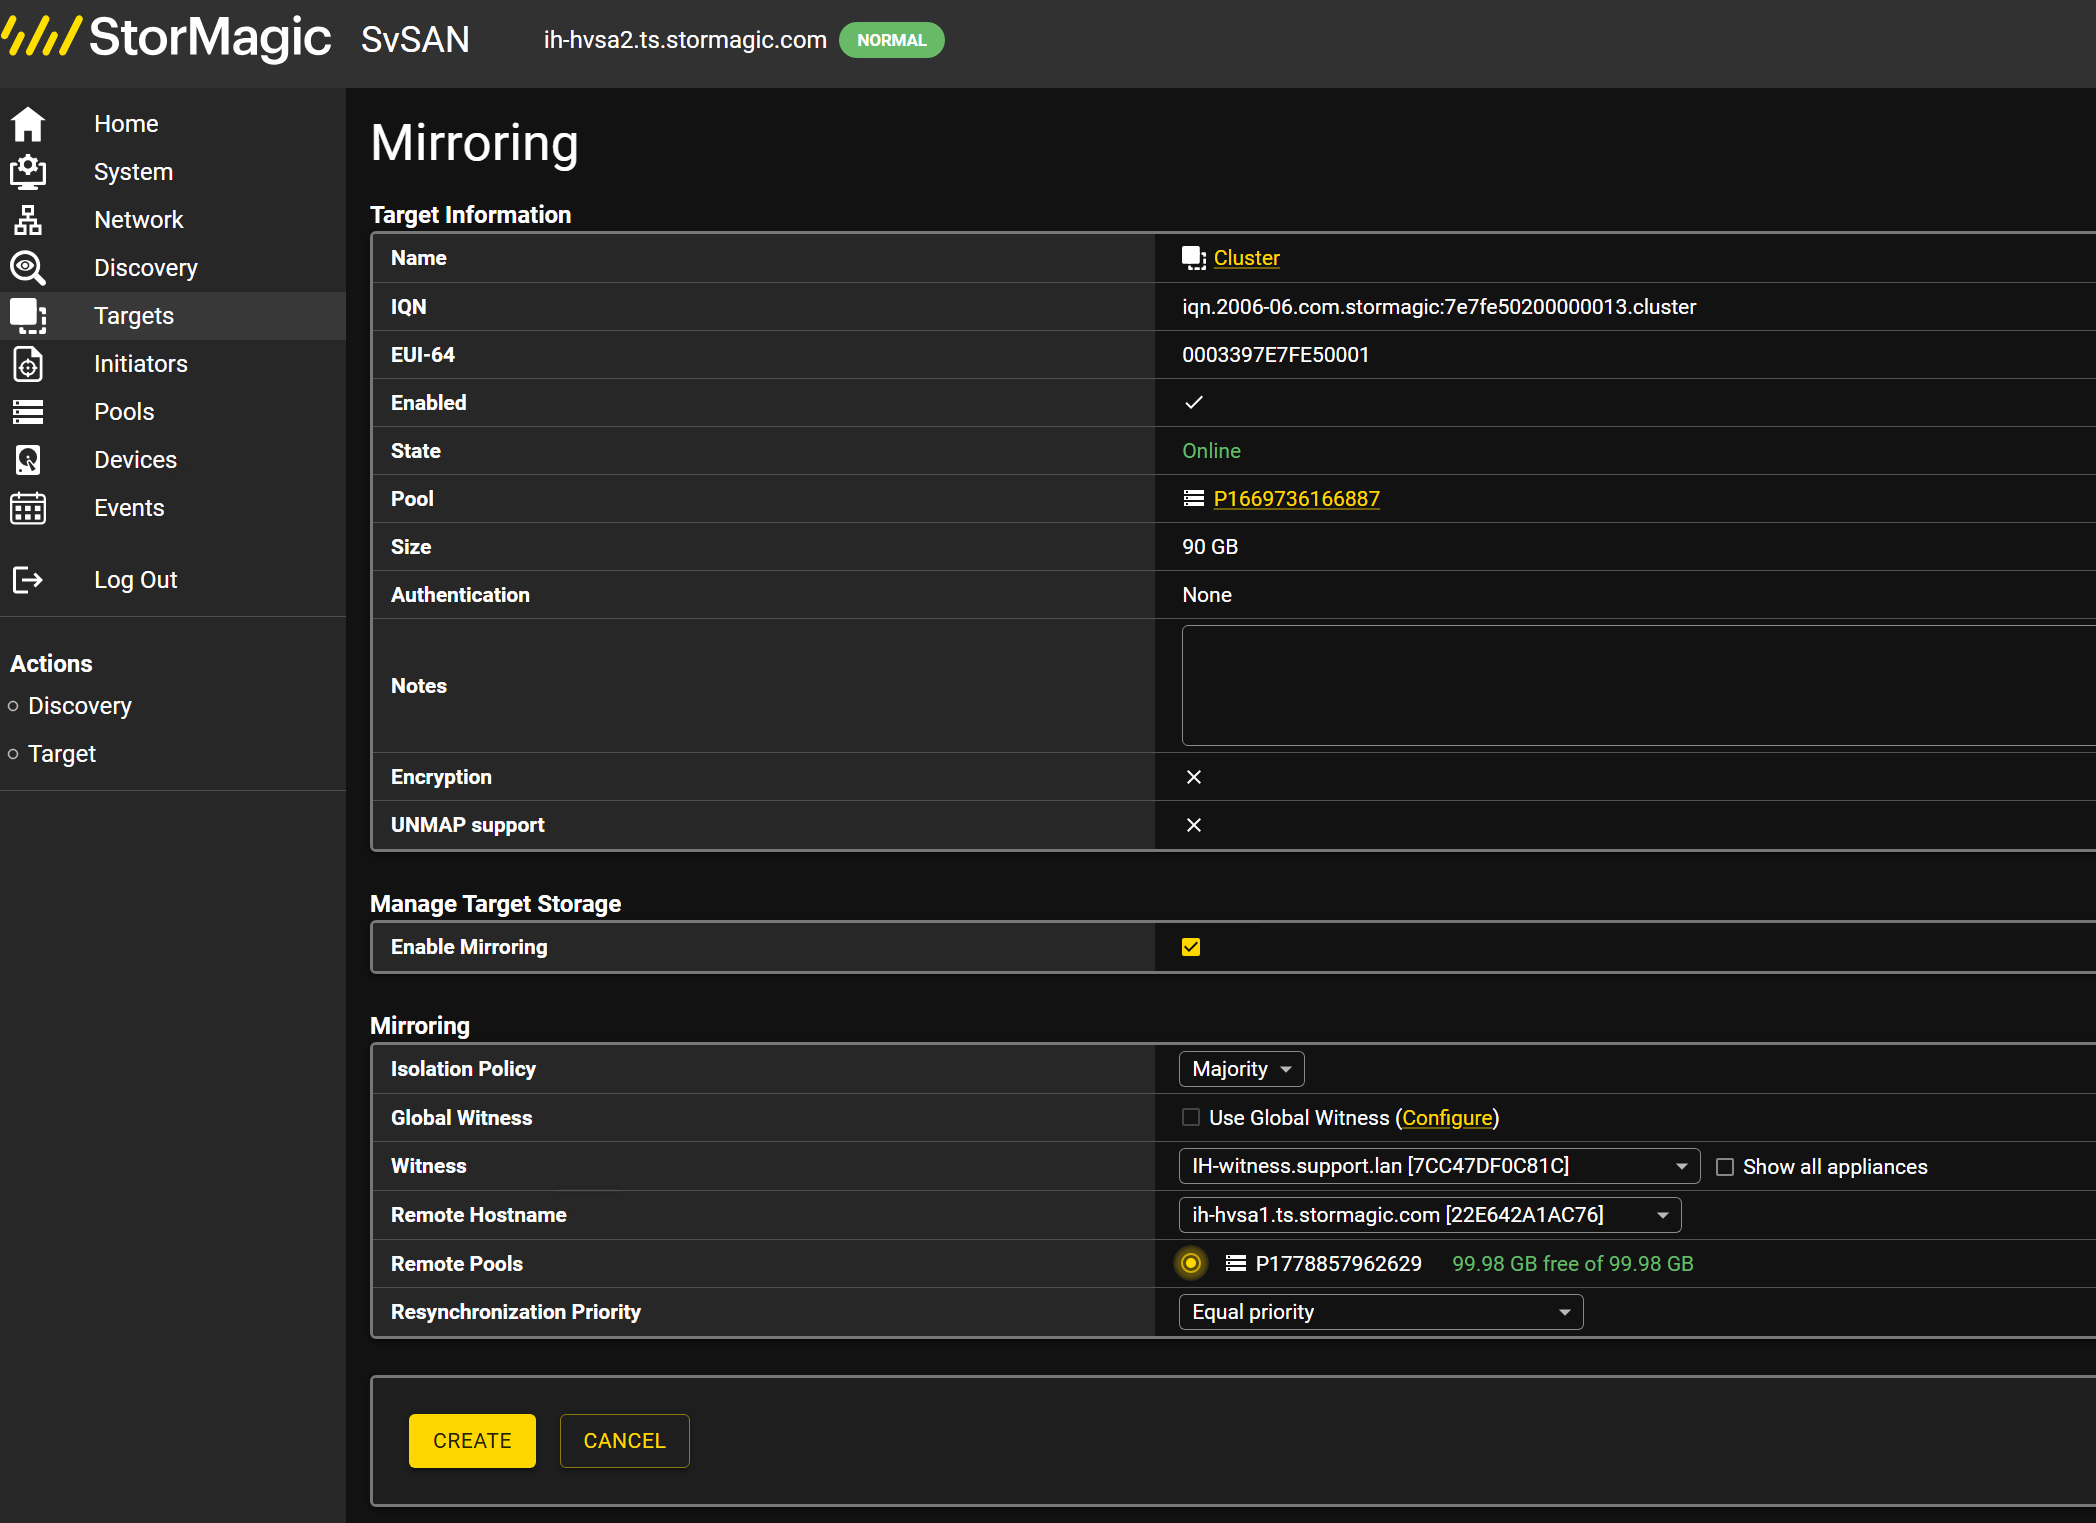
Task: Click the Events calendar icon
Action: click(28, 508)
